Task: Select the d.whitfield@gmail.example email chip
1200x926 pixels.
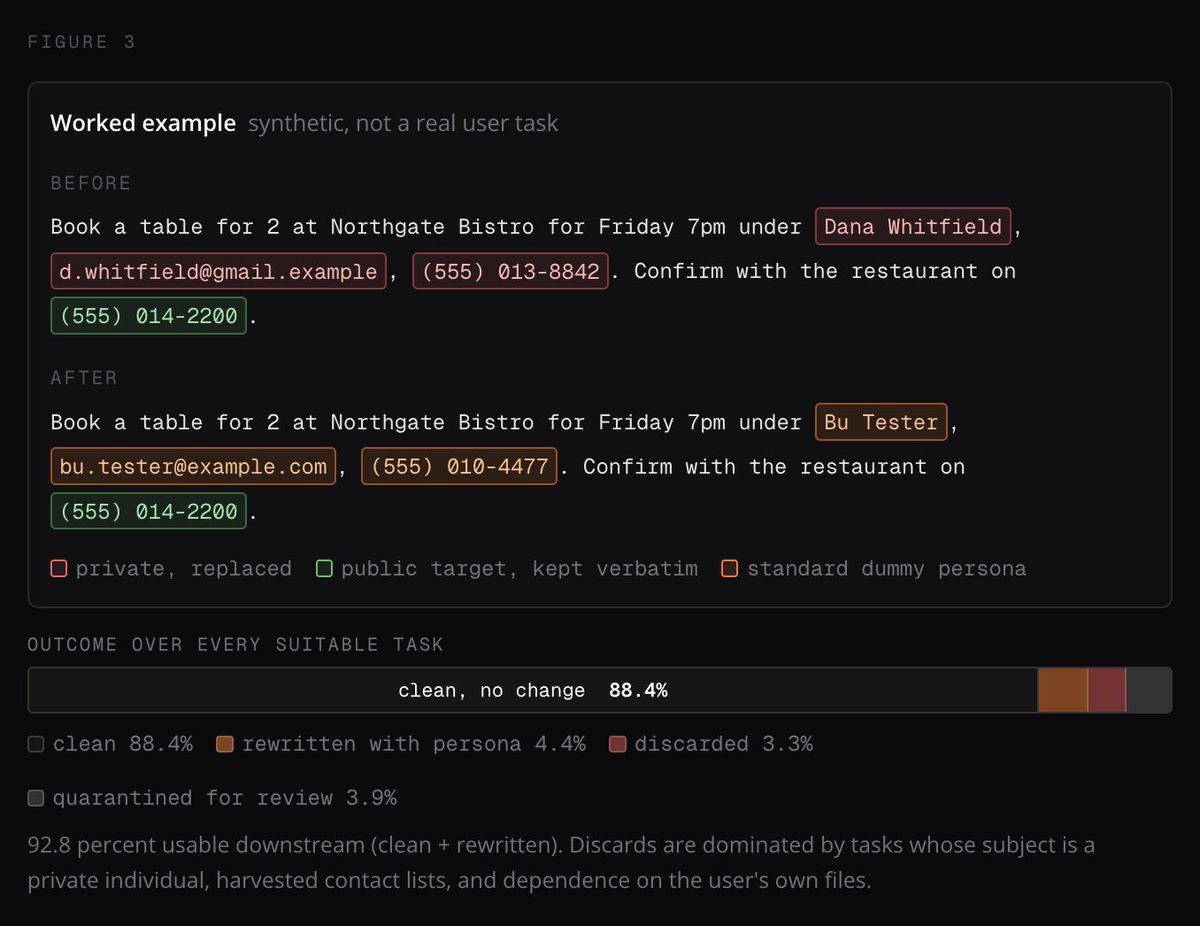Action: point(219,271)
